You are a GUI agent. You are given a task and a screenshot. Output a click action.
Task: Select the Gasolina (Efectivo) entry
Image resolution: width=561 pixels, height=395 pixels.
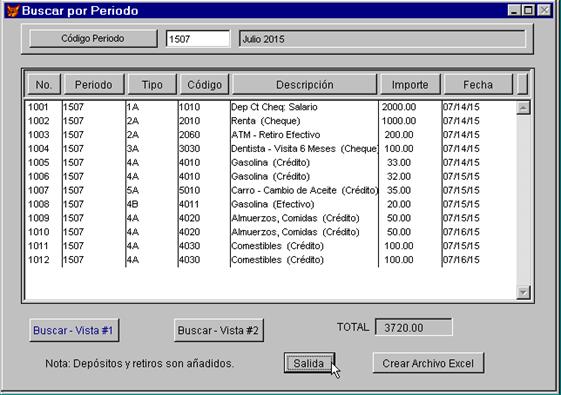[x=273, y=204]
